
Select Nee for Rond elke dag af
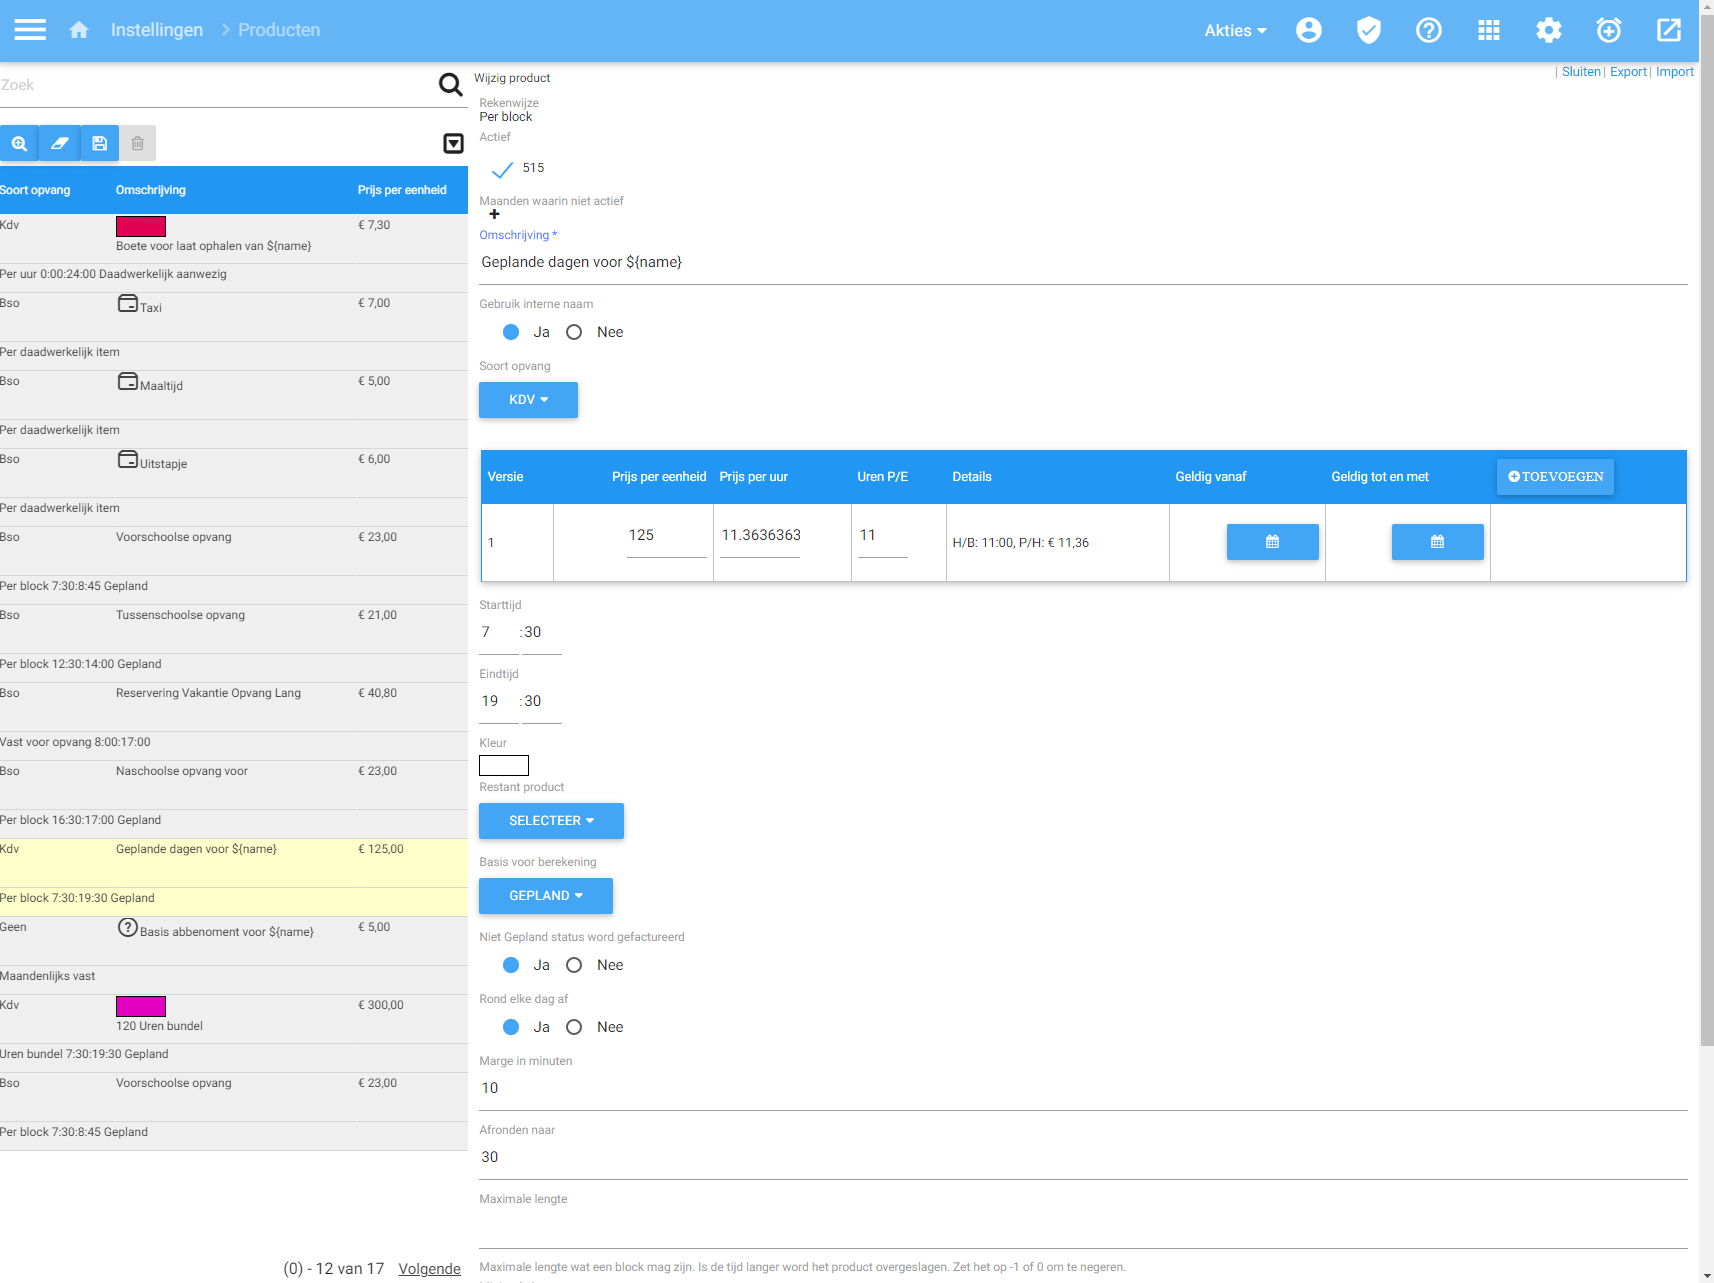(x=574, y=1027)
